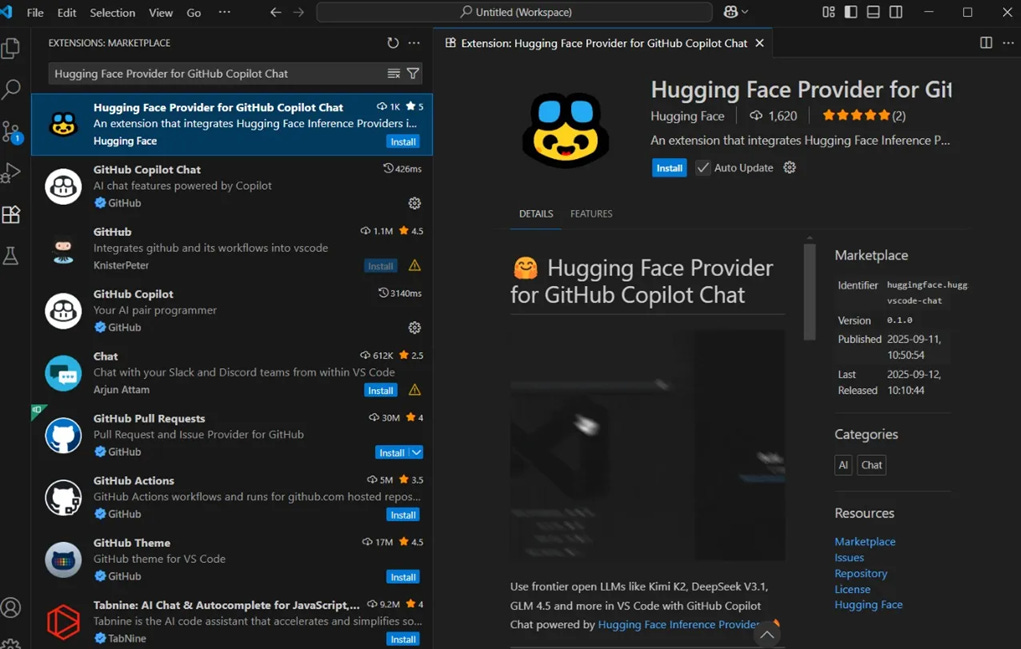Click warning icon on KnisterPeter GitHub extension
Viewport: 1021px width, 649px height.
[414, 266]
